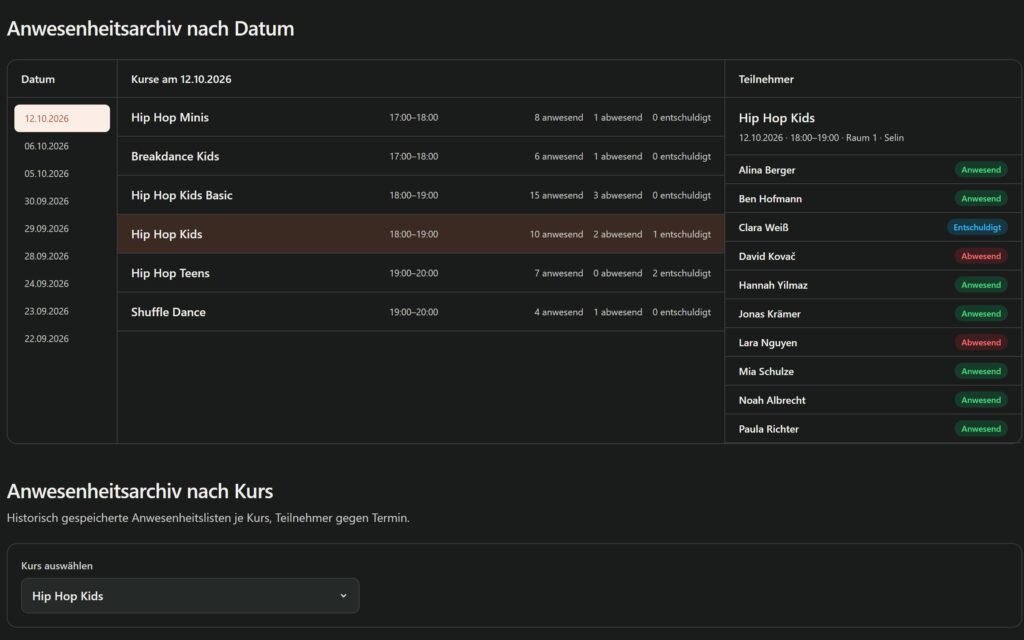Click 8 anwesend in Hip Hop Minis row
1024x640 pixels.
558,118
